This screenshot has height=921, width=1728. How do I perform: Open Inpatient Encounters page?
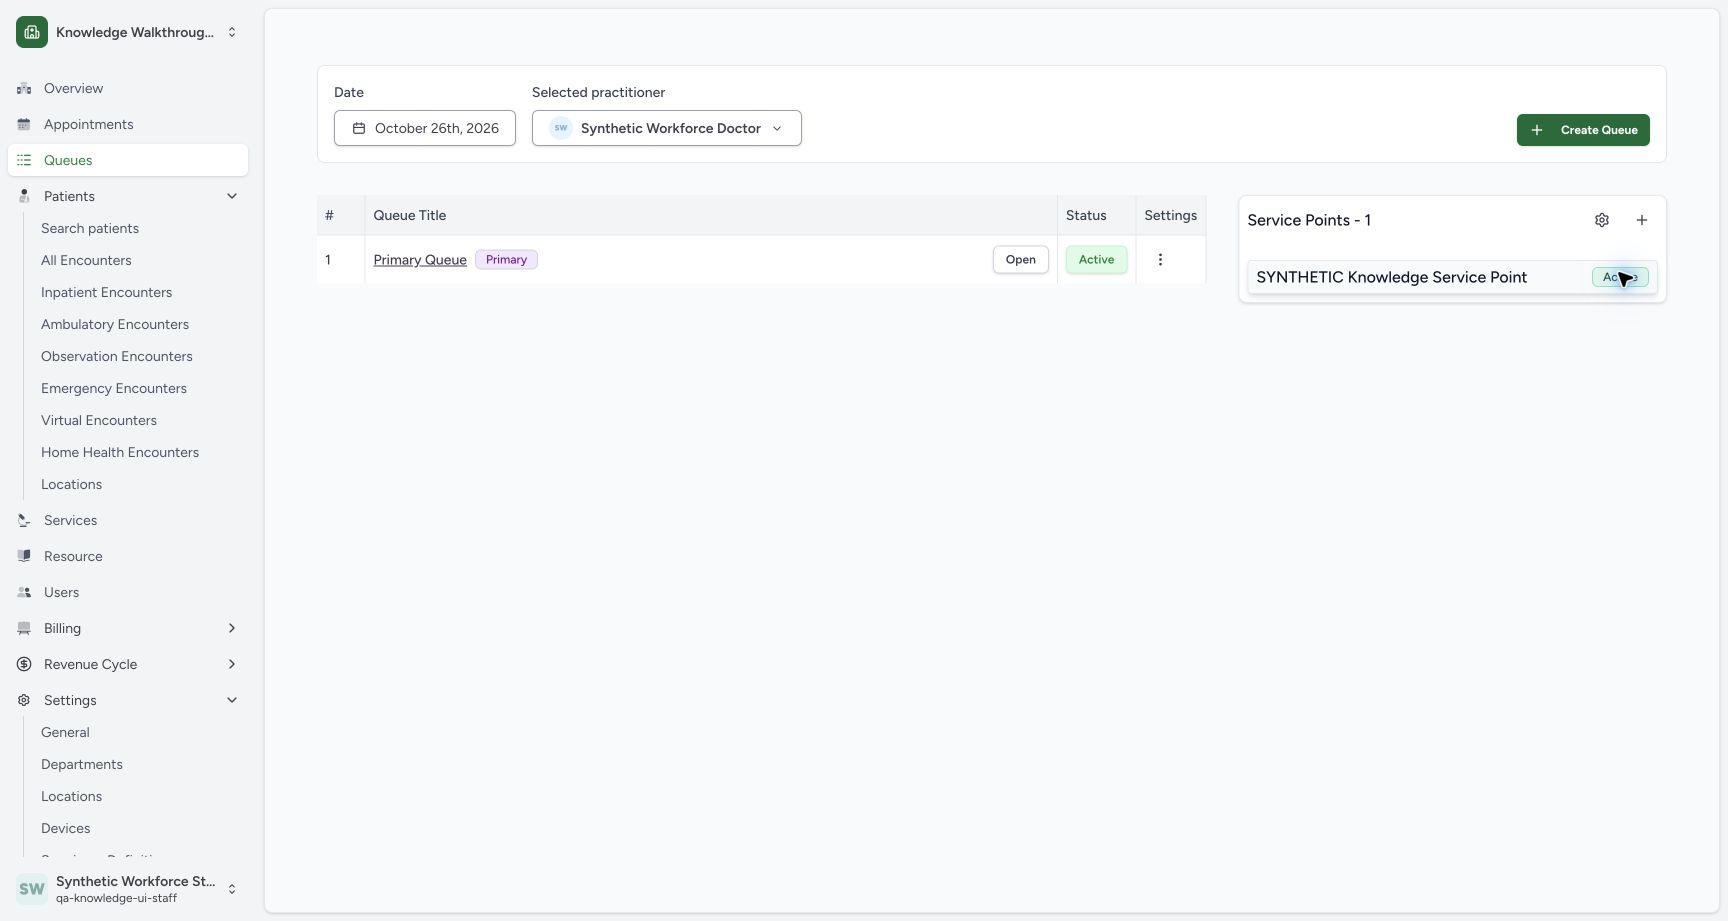(106, 292)
